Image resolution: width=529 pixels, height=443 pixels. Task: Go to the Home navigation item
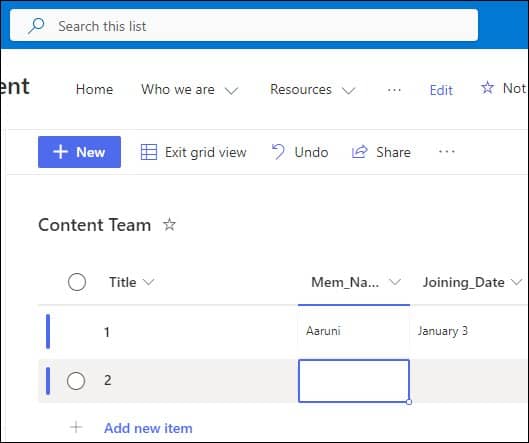click(x=94, y=89)
